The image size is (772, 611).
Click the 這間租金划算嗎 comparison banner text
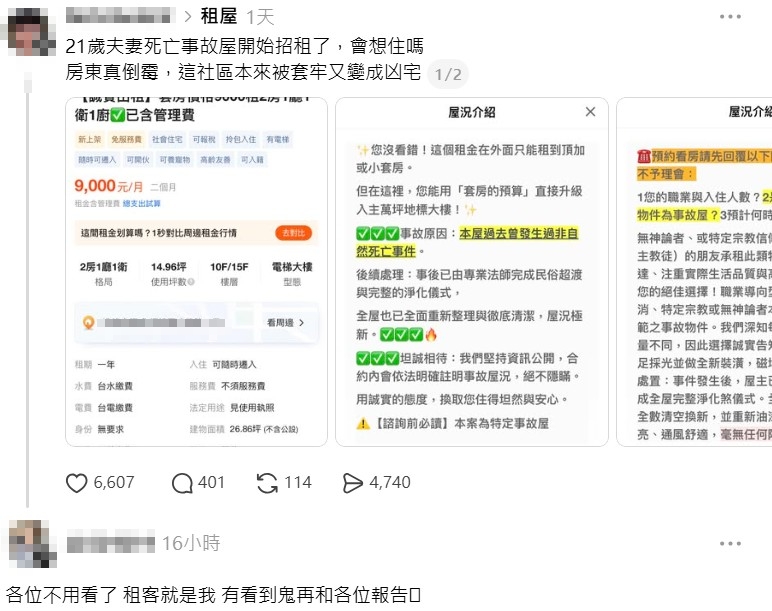pyautogui.click(x=159, y=233)
